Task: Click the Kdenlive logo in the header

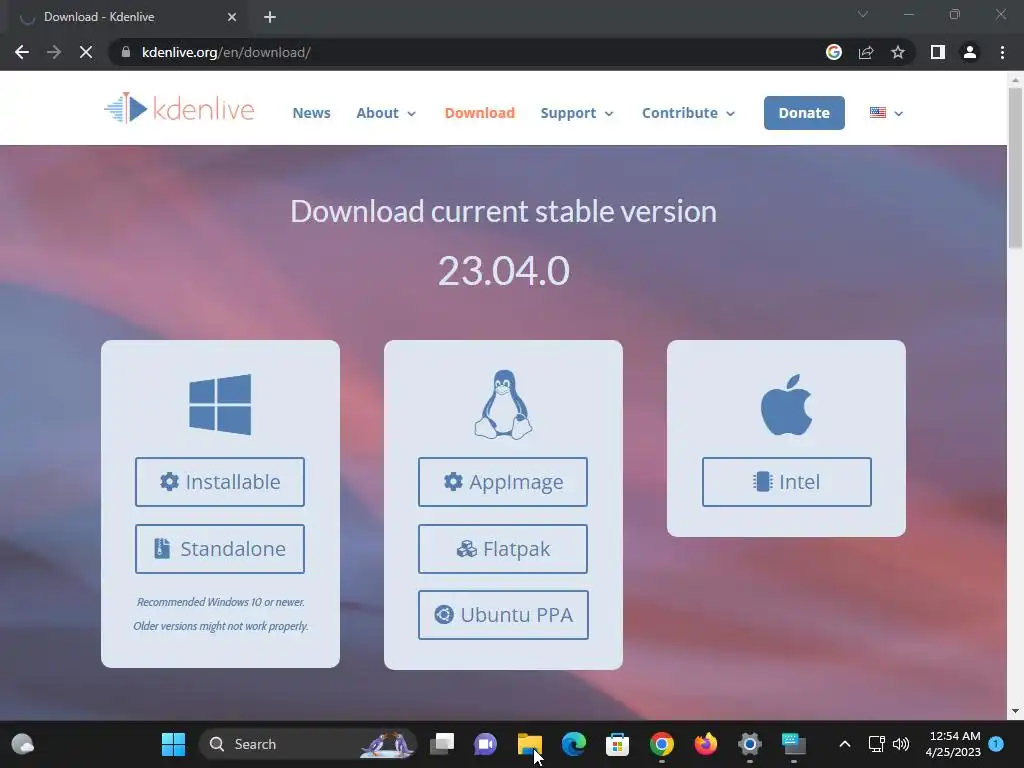Action: [x=179, y=108]
